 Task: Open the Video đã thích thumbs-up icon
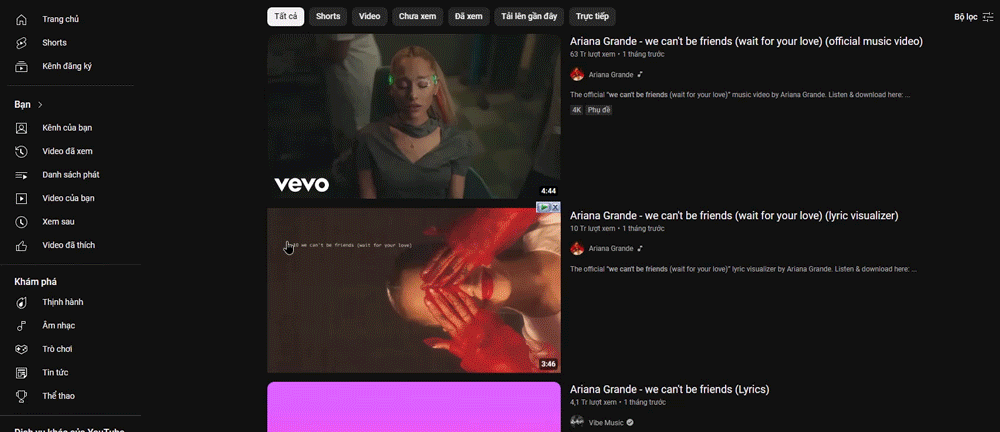click(x=21, y=245)
